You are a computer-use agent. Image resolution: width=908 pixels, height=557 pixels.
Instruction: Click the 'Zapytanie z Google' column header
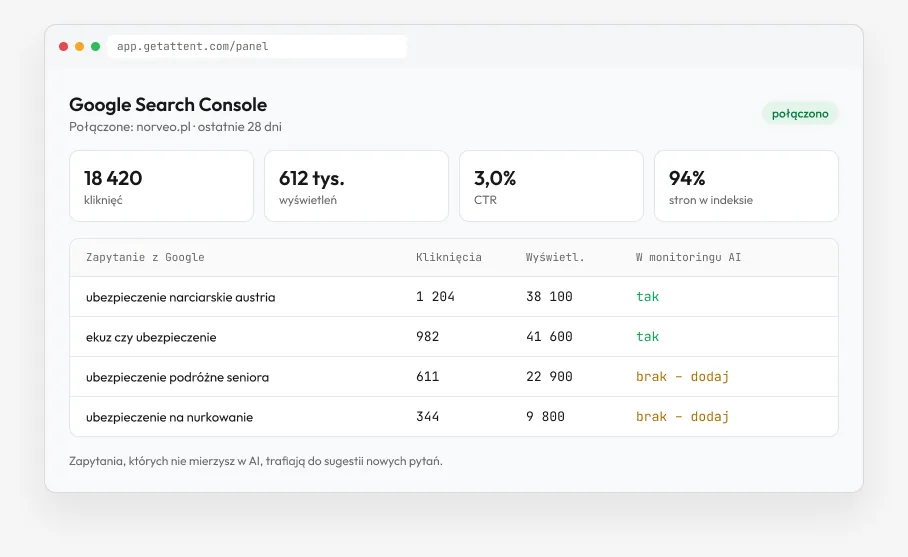point(145,257)
